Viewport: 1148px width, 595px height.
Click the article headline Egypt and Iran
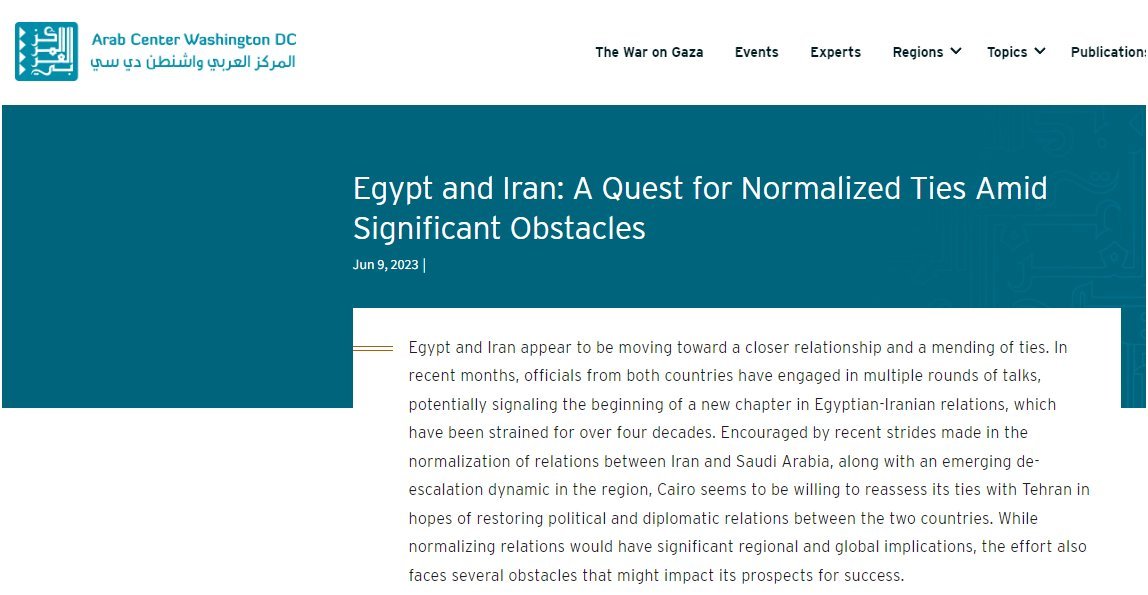coord(700,208)
